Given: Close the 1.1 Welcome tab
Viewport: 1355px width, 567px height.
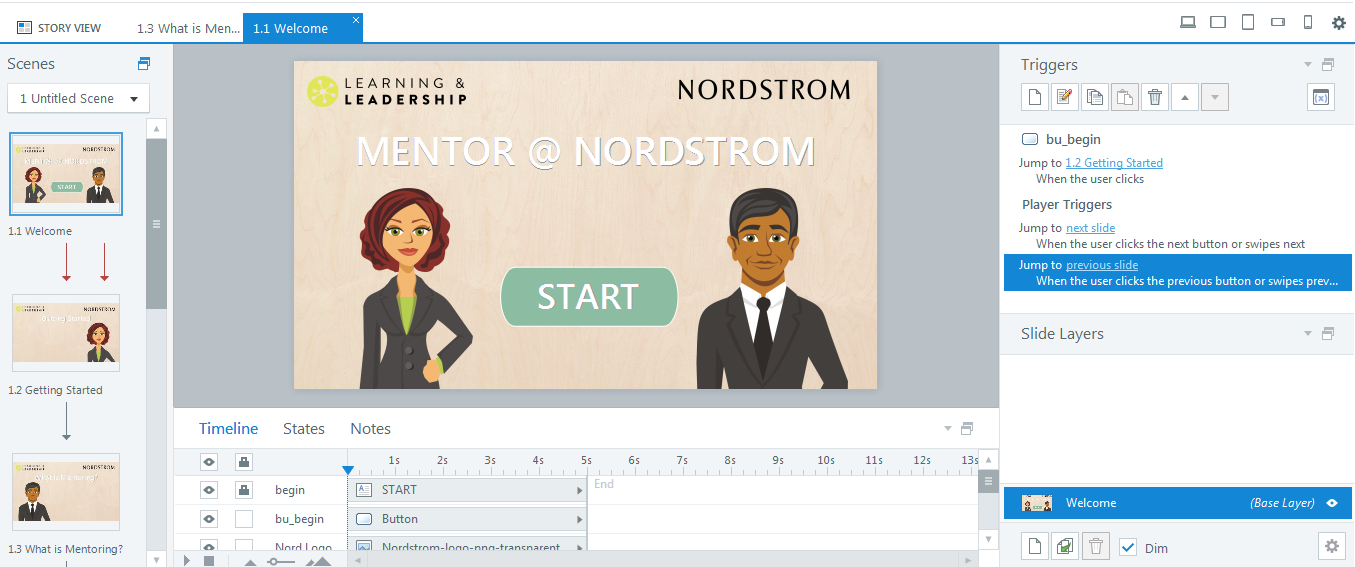Looking at the screenshot, I should (x=356, y=19).
